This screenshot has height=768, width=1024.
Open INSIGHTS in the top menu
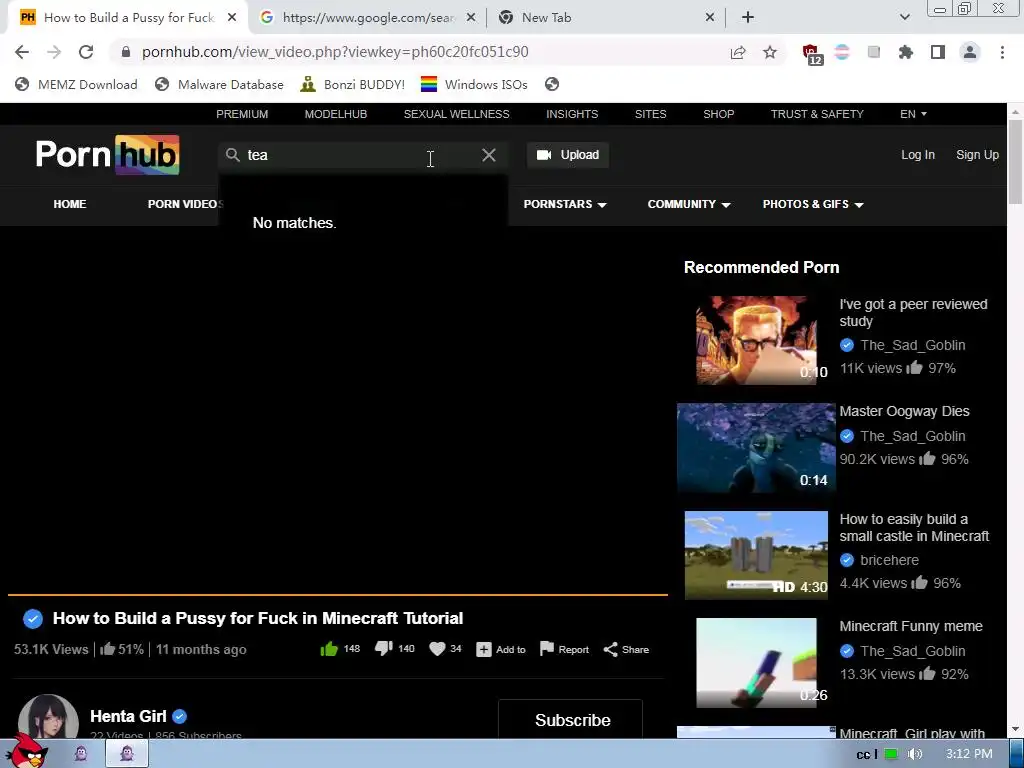[x=572, y=114]
